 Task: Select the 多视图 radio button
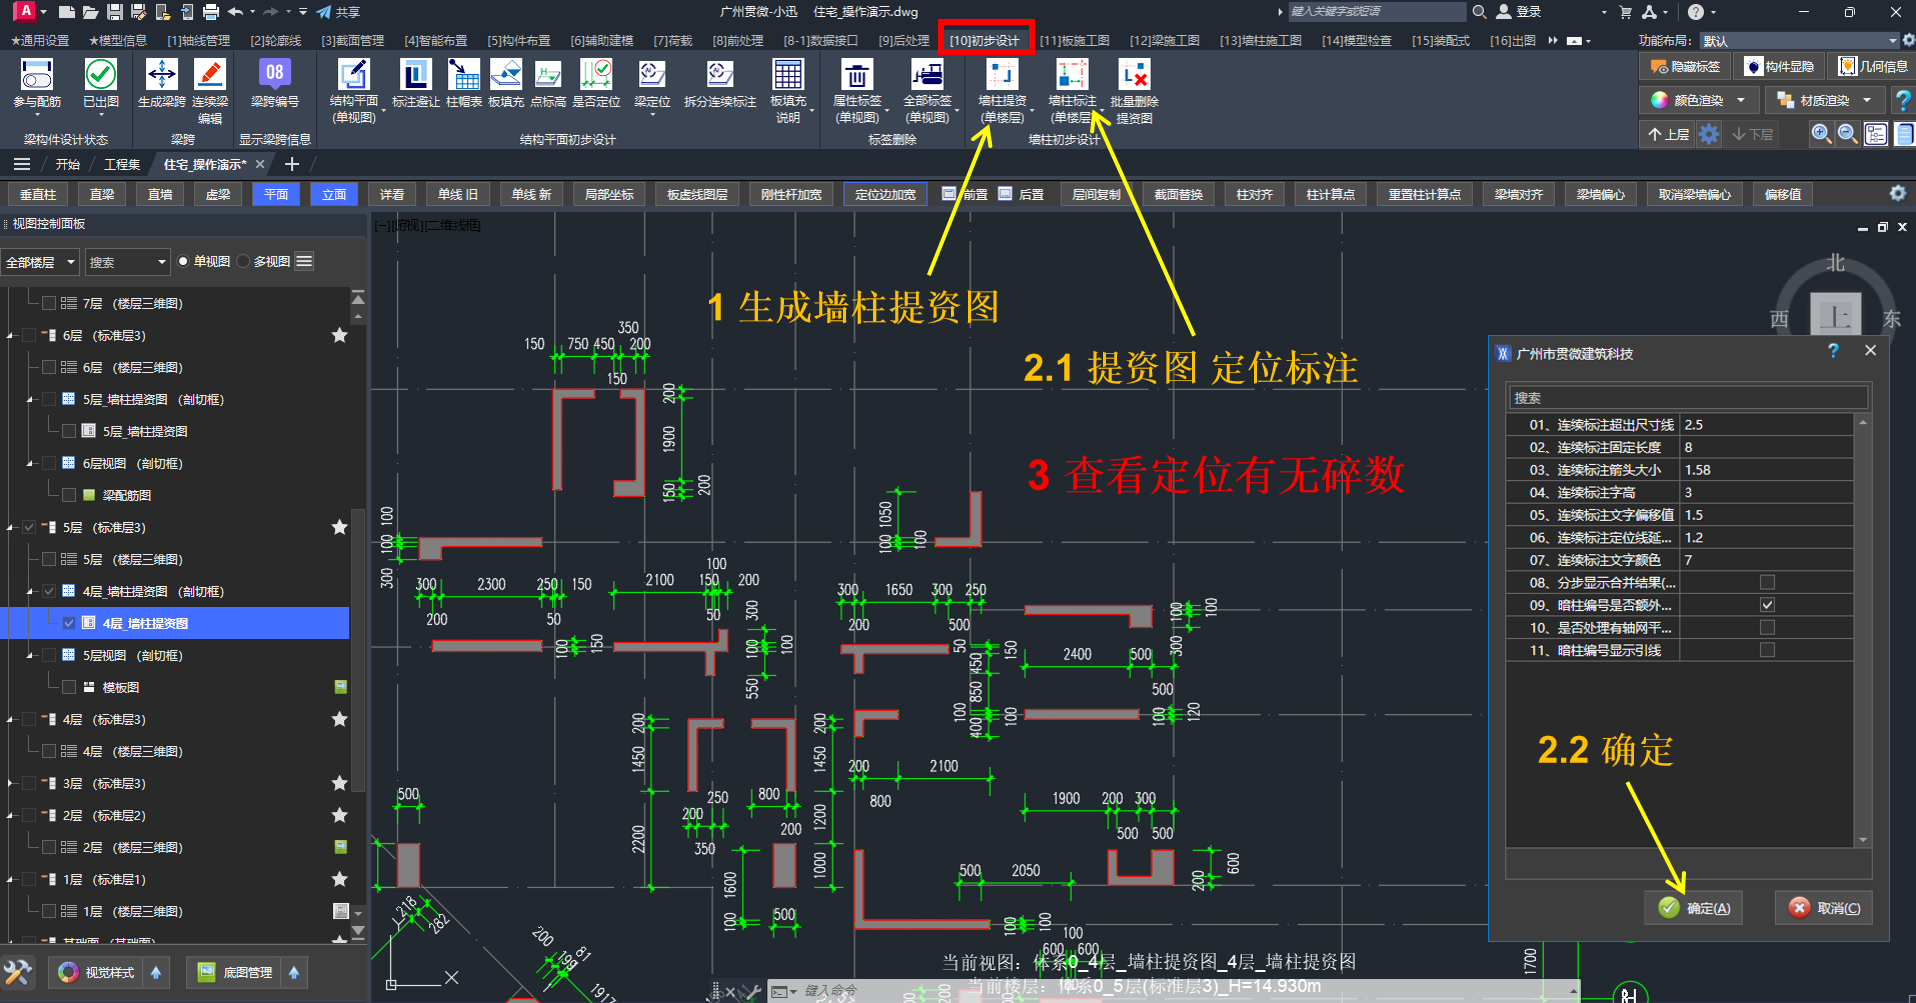pos(243,262)
